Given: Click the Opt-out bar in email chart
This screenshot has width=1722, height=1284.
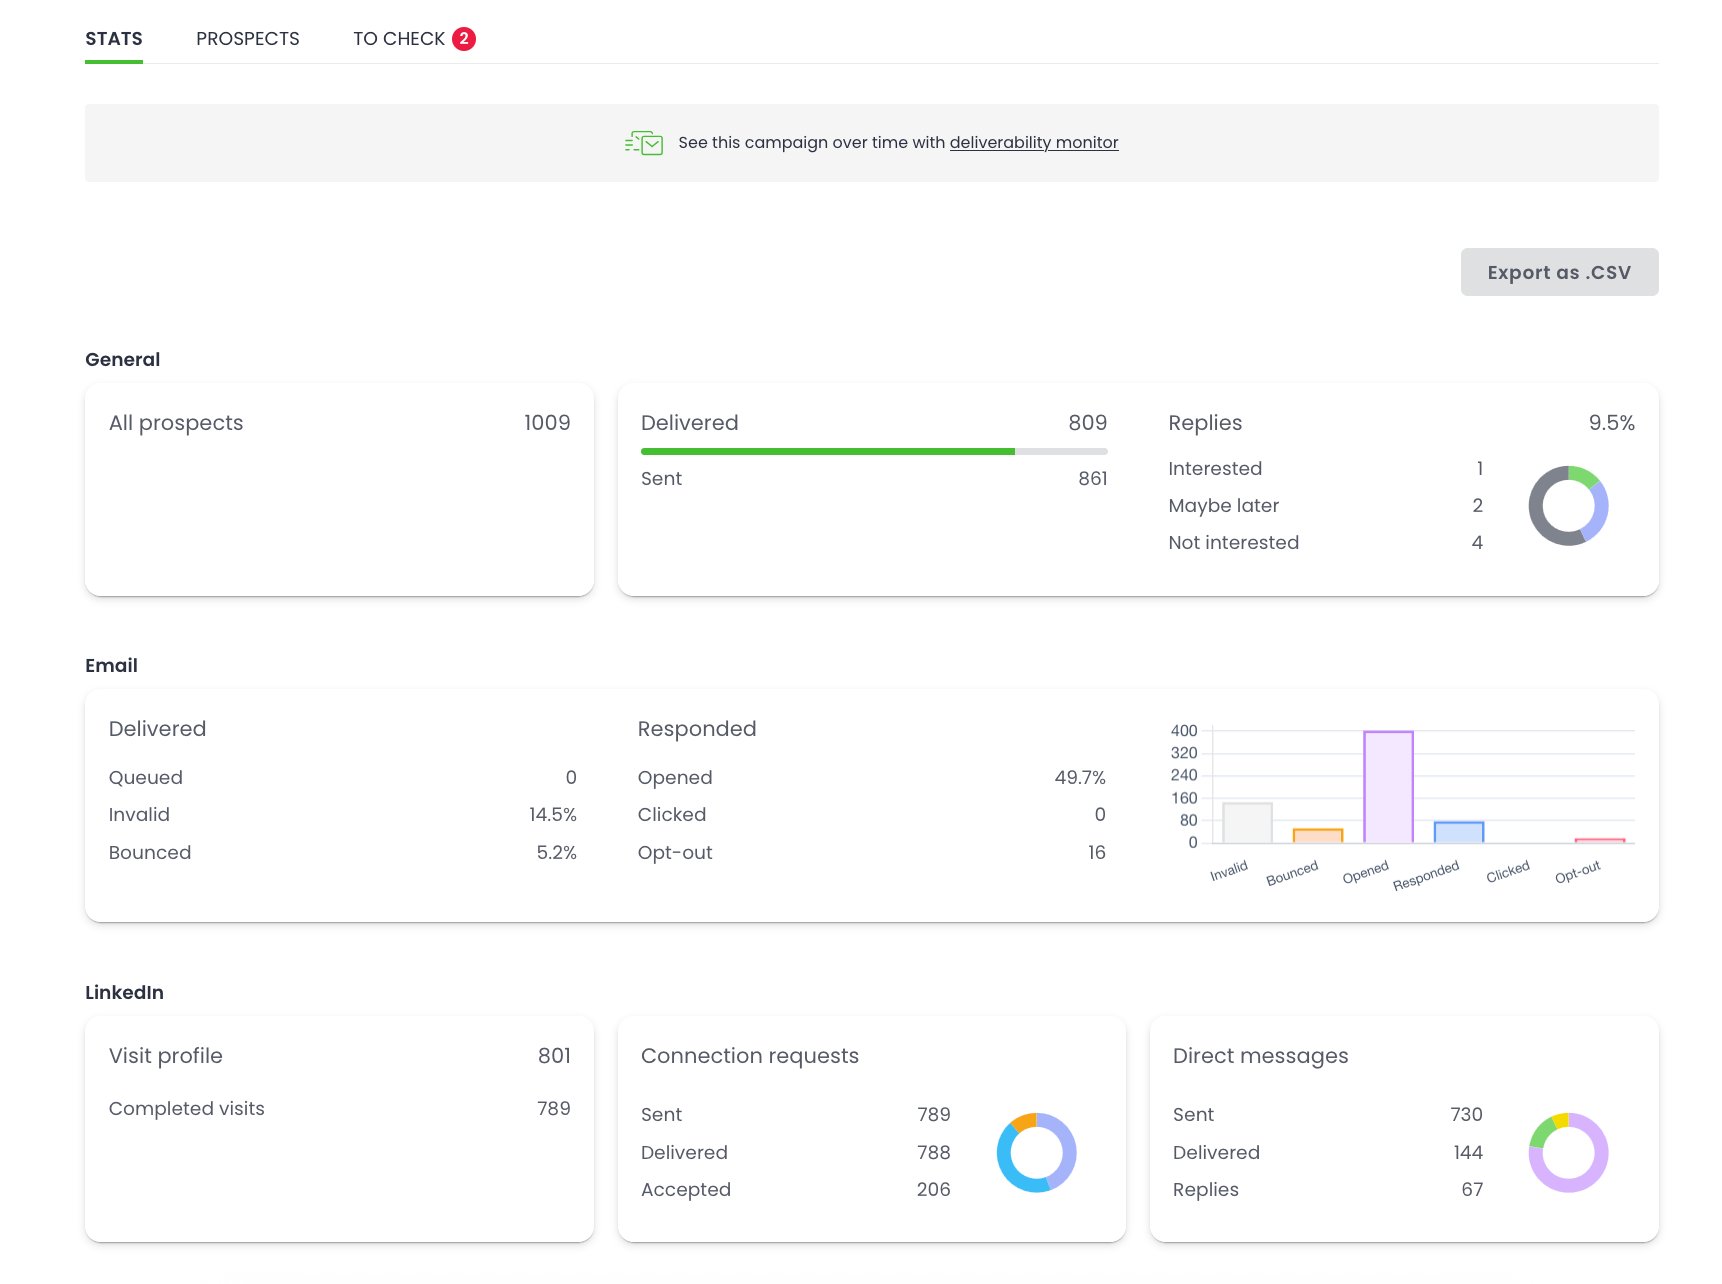Looking at the screenshot, I should pyautogui.click(x=1599, y=840).
